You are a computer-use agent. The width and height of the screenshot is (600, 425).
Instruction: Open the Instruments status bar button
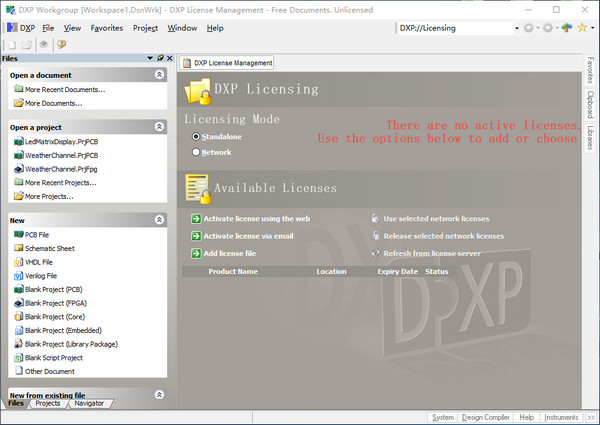[561, 417]
